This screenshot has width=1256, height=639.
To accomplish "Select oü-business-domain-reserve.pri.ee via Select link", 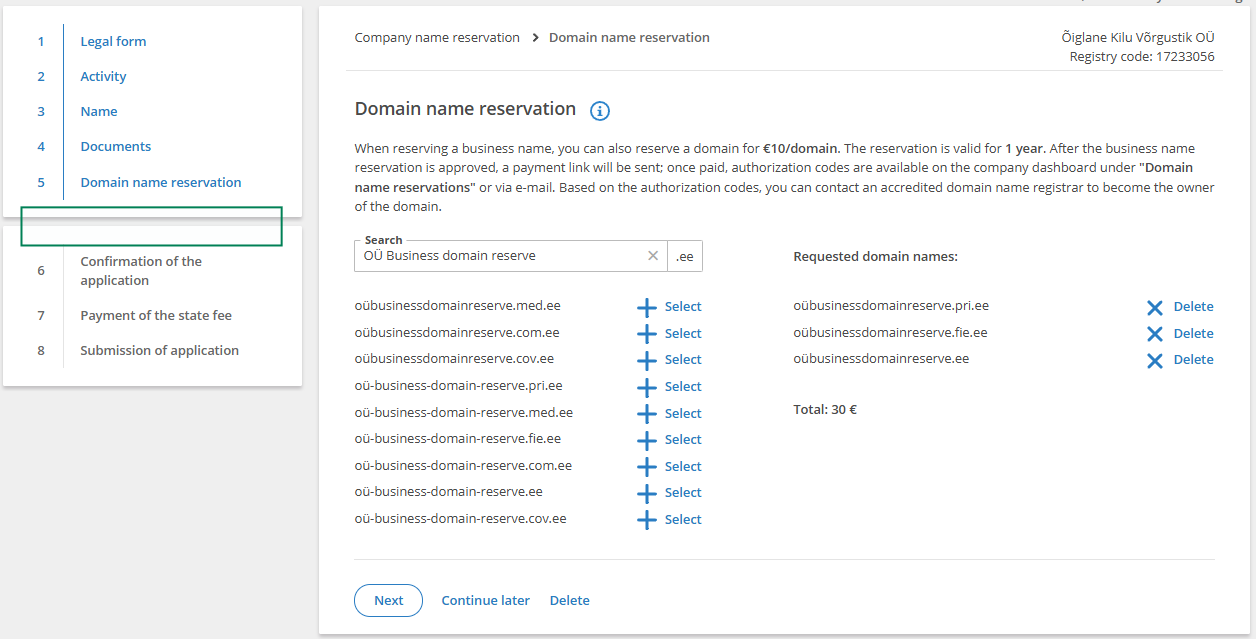I will (x=683, y=387).
